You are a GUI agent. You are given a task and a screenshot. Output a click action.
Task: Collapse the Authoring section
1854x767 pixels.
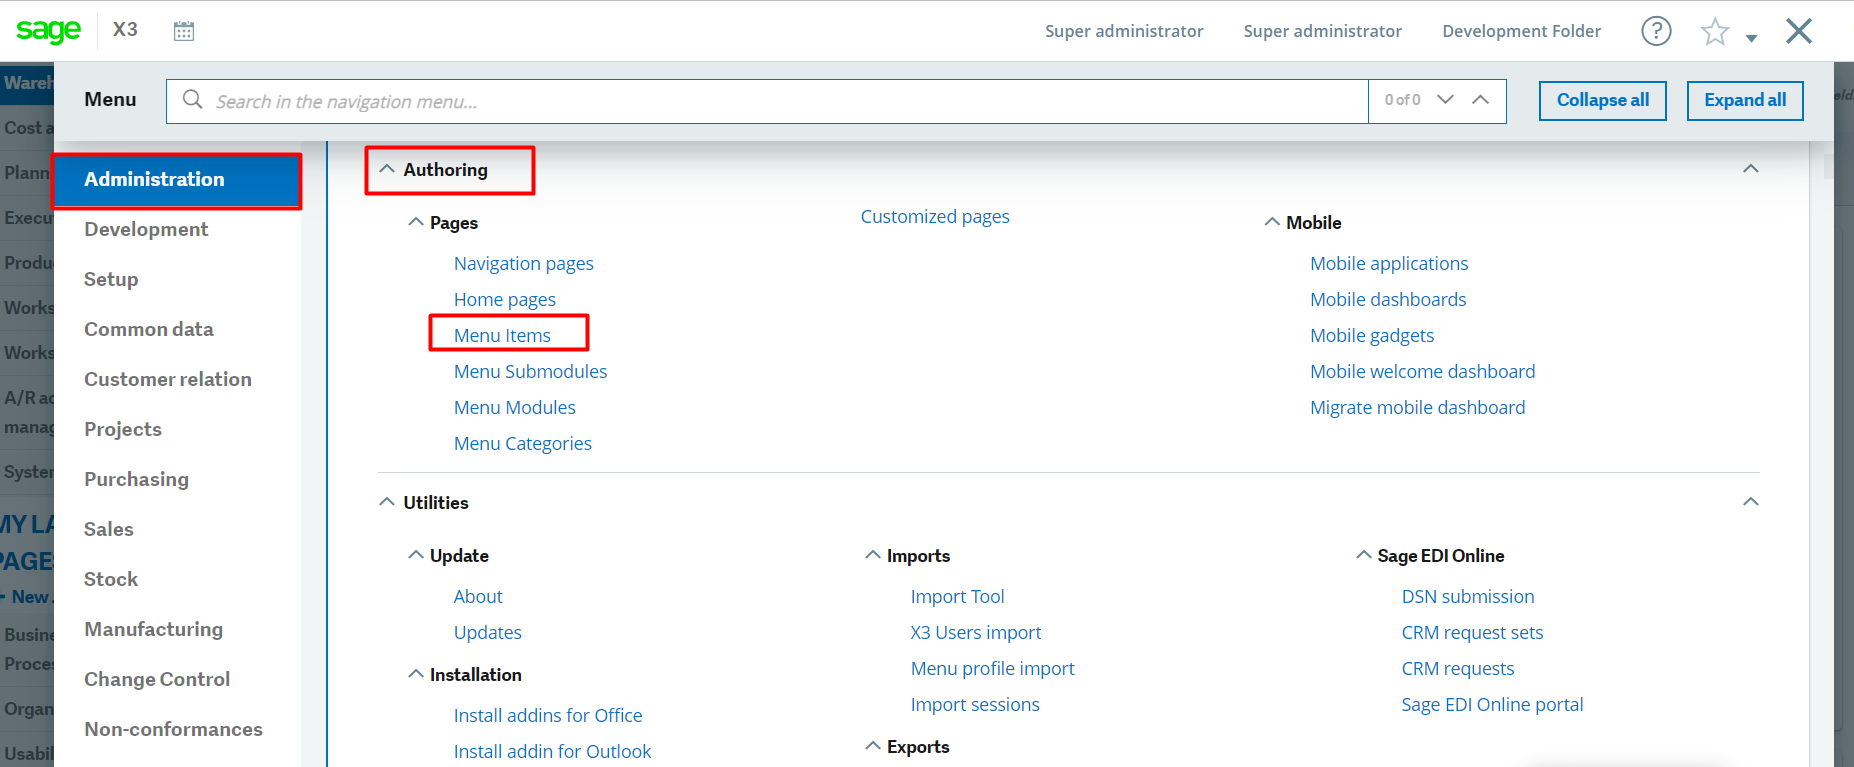click(387, 170)
